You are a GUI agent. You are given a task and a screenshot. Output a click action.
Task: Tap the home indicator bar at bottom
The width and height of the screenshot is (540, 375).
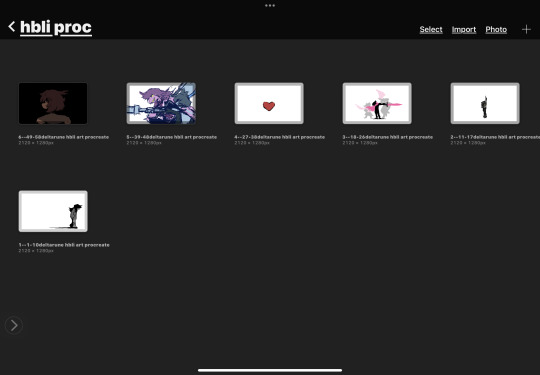[270, 370]
